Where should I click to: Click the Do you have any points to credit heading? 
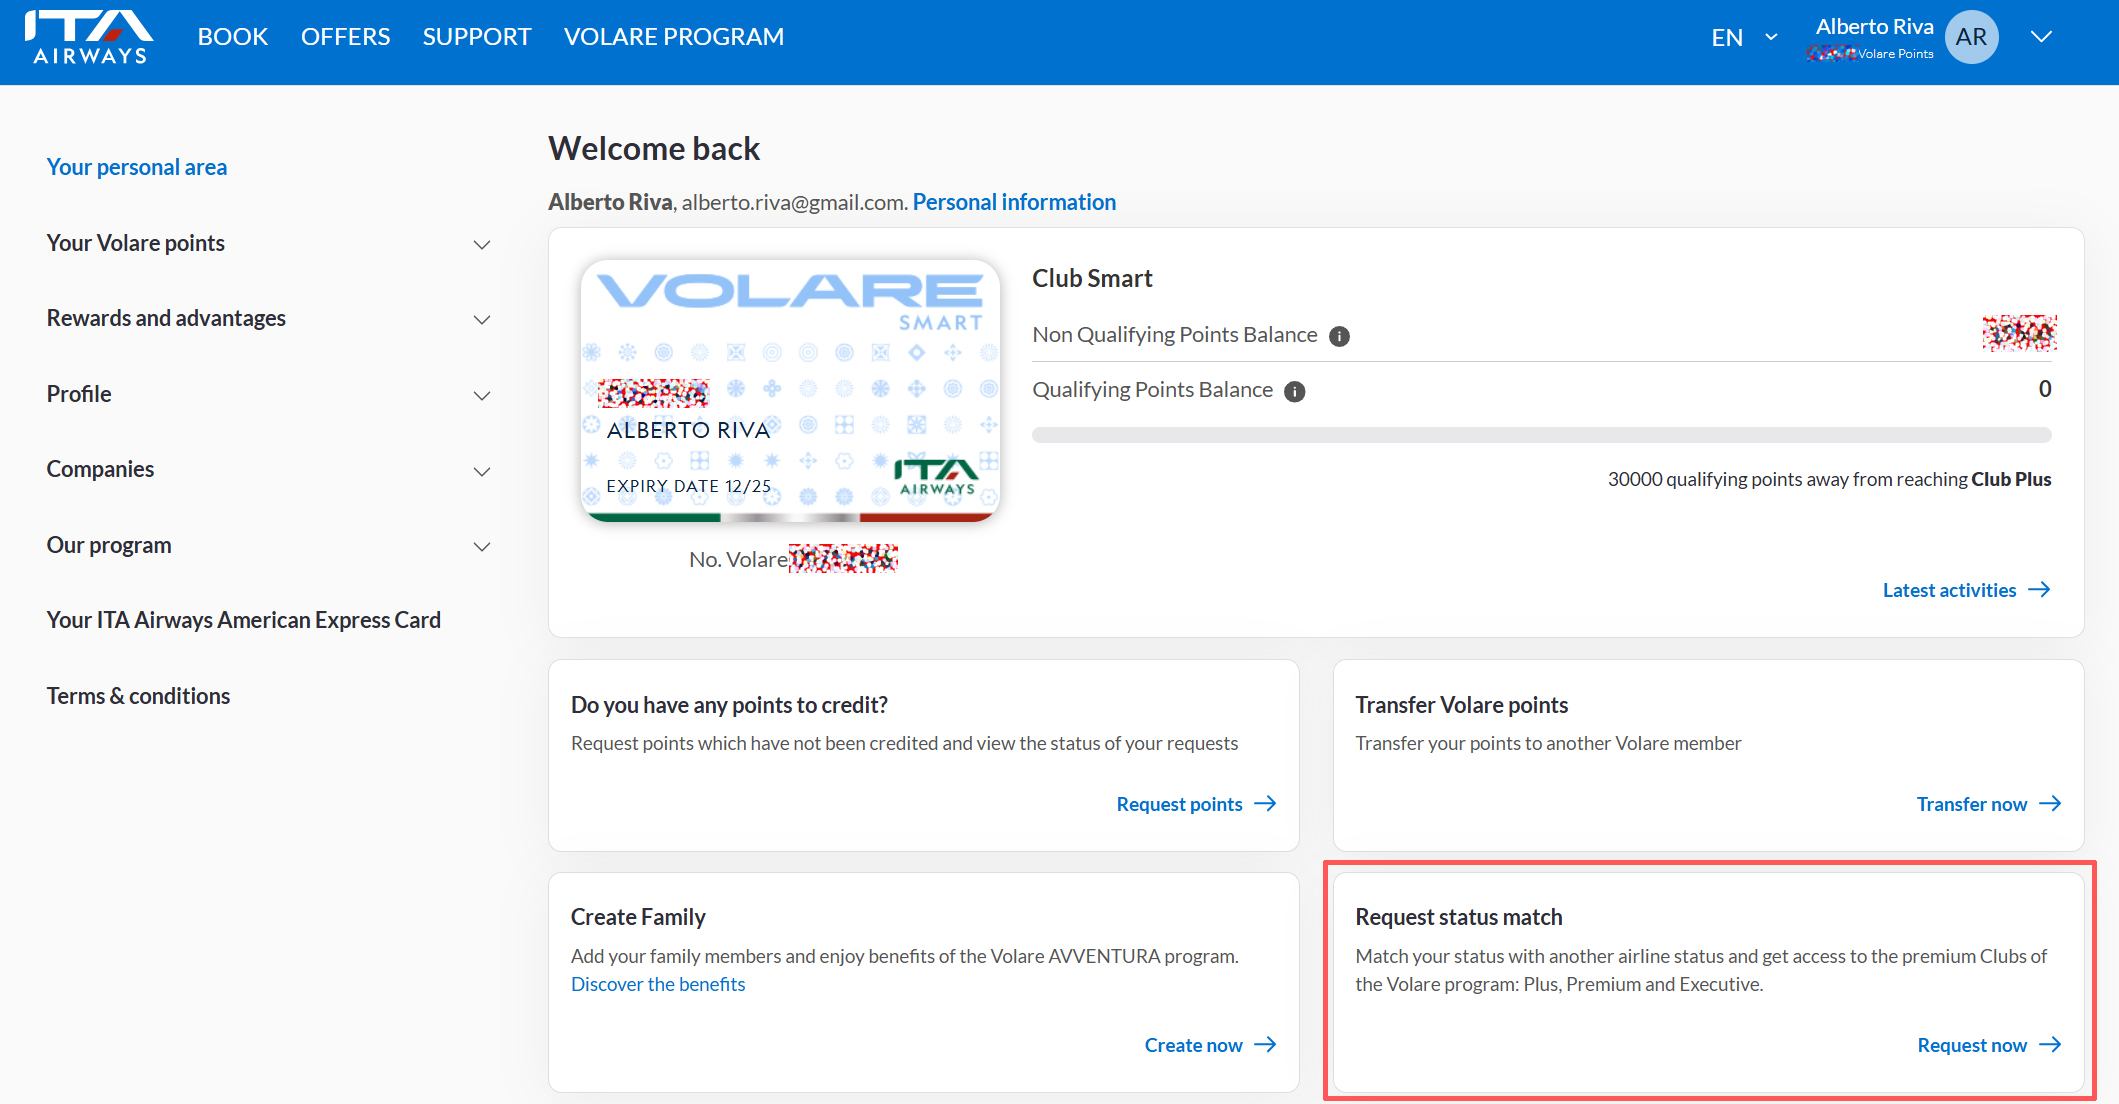coord(729,705)
